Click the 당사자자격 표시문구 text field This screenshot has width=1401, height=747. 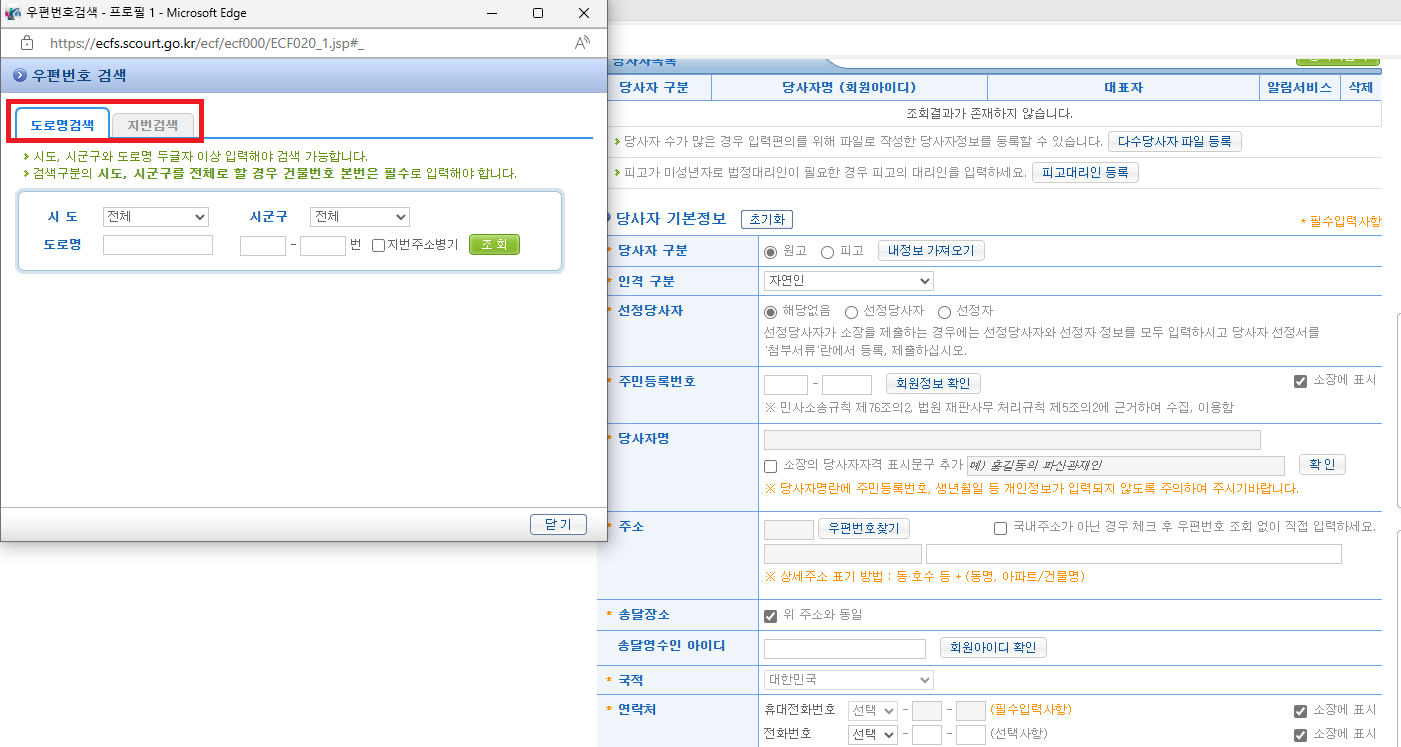pos(1125,465)
